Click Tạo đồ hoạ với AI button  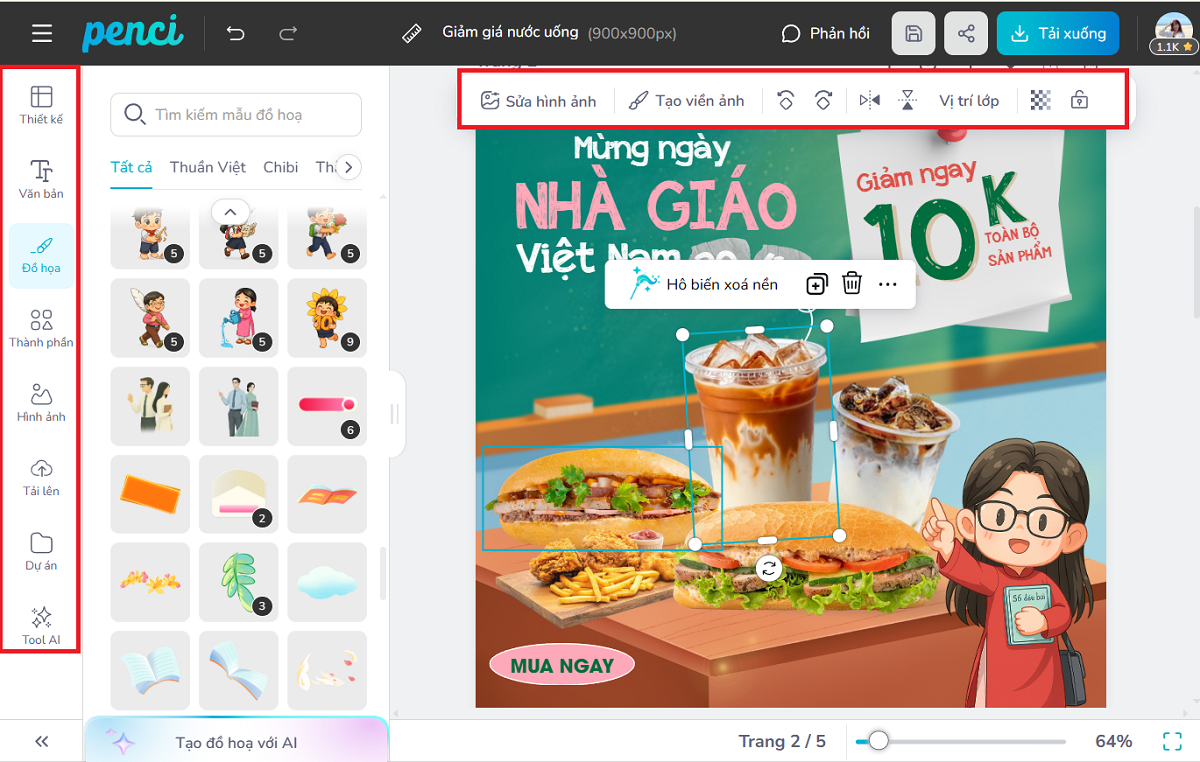click(236, 743)
